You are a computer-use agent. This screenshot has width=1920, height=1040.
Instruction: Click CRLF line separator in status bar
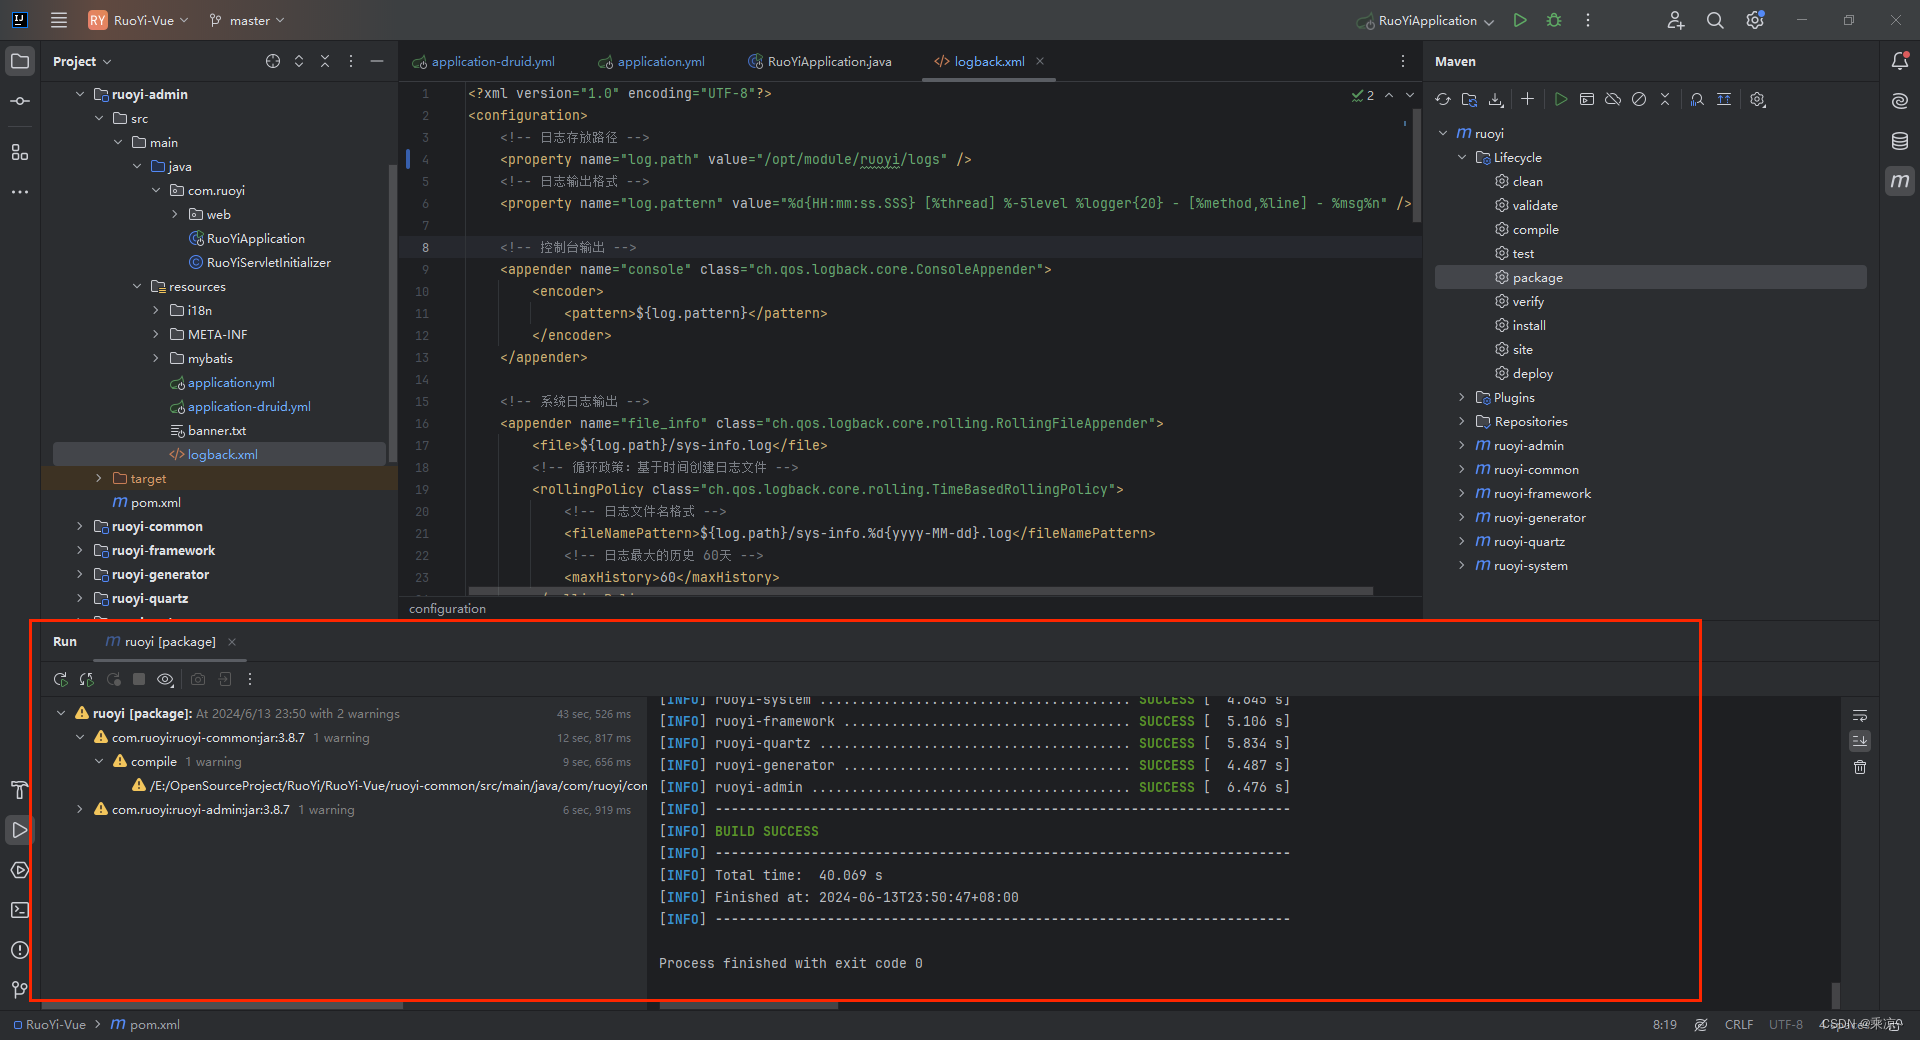(x=1738, y=1024)
